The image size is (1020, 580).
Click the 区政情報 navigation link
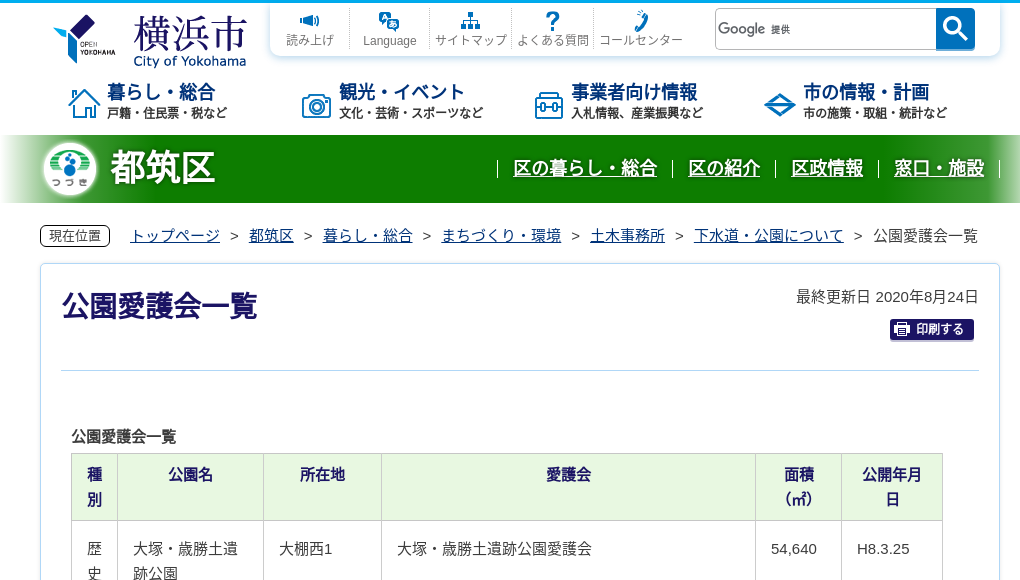827,169
